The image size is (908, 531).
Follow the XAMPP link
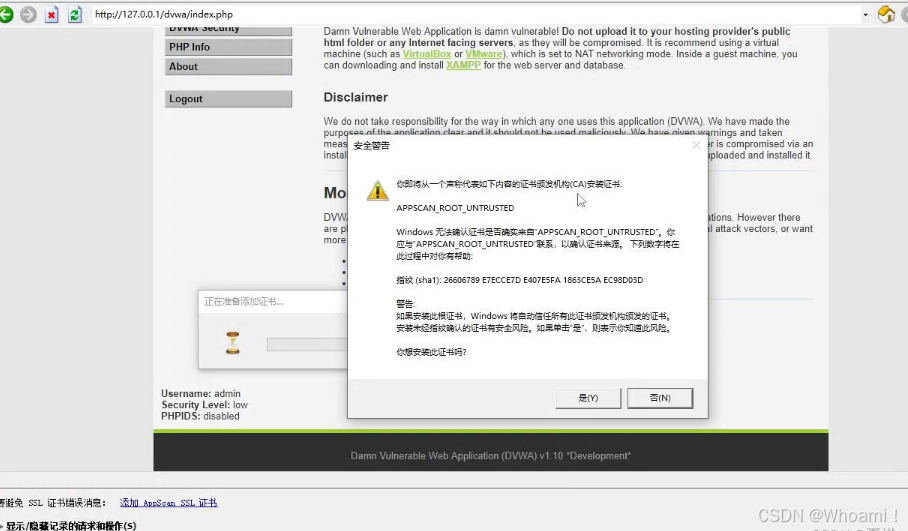click(x=463, y=65)
